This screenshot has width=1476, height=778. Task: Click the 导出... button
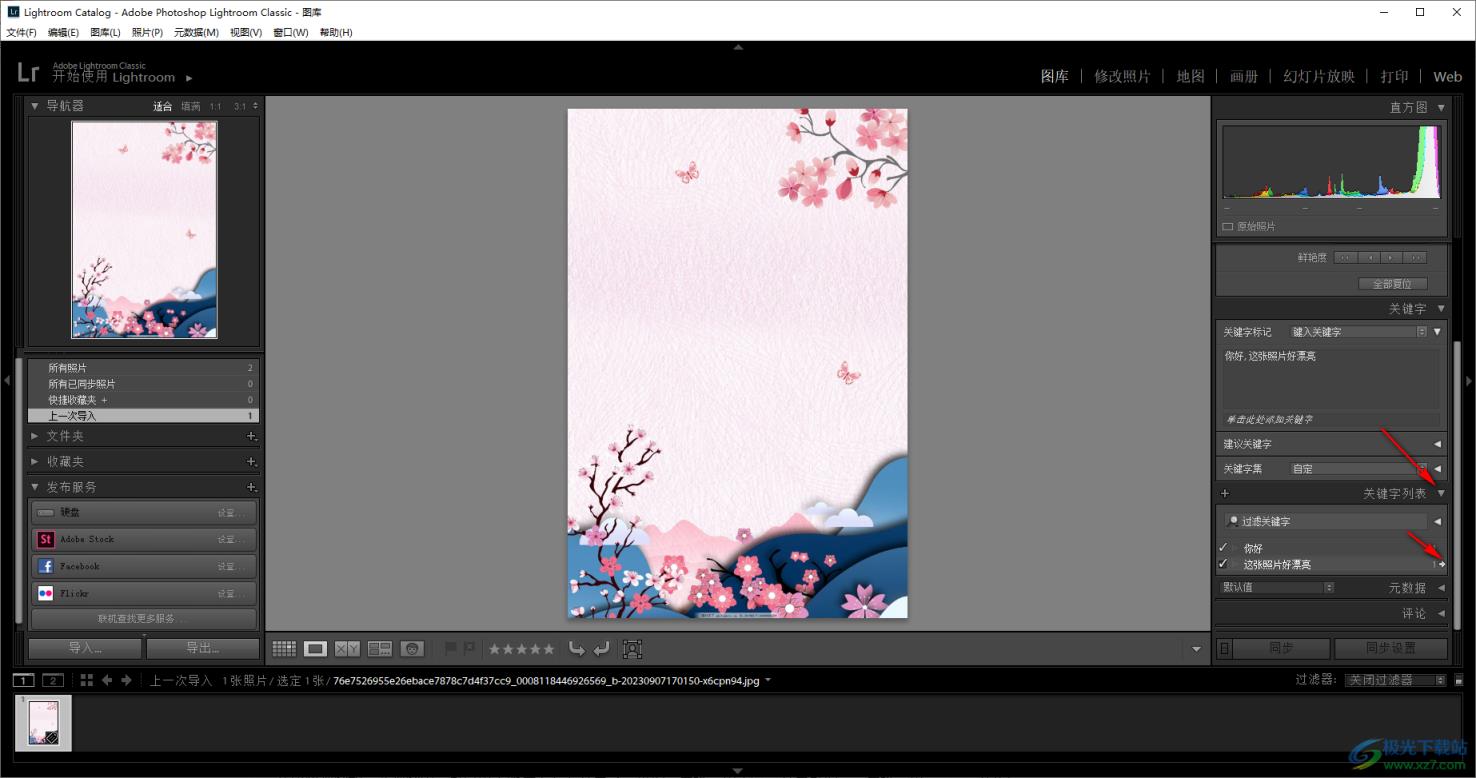tap(202, 648)
